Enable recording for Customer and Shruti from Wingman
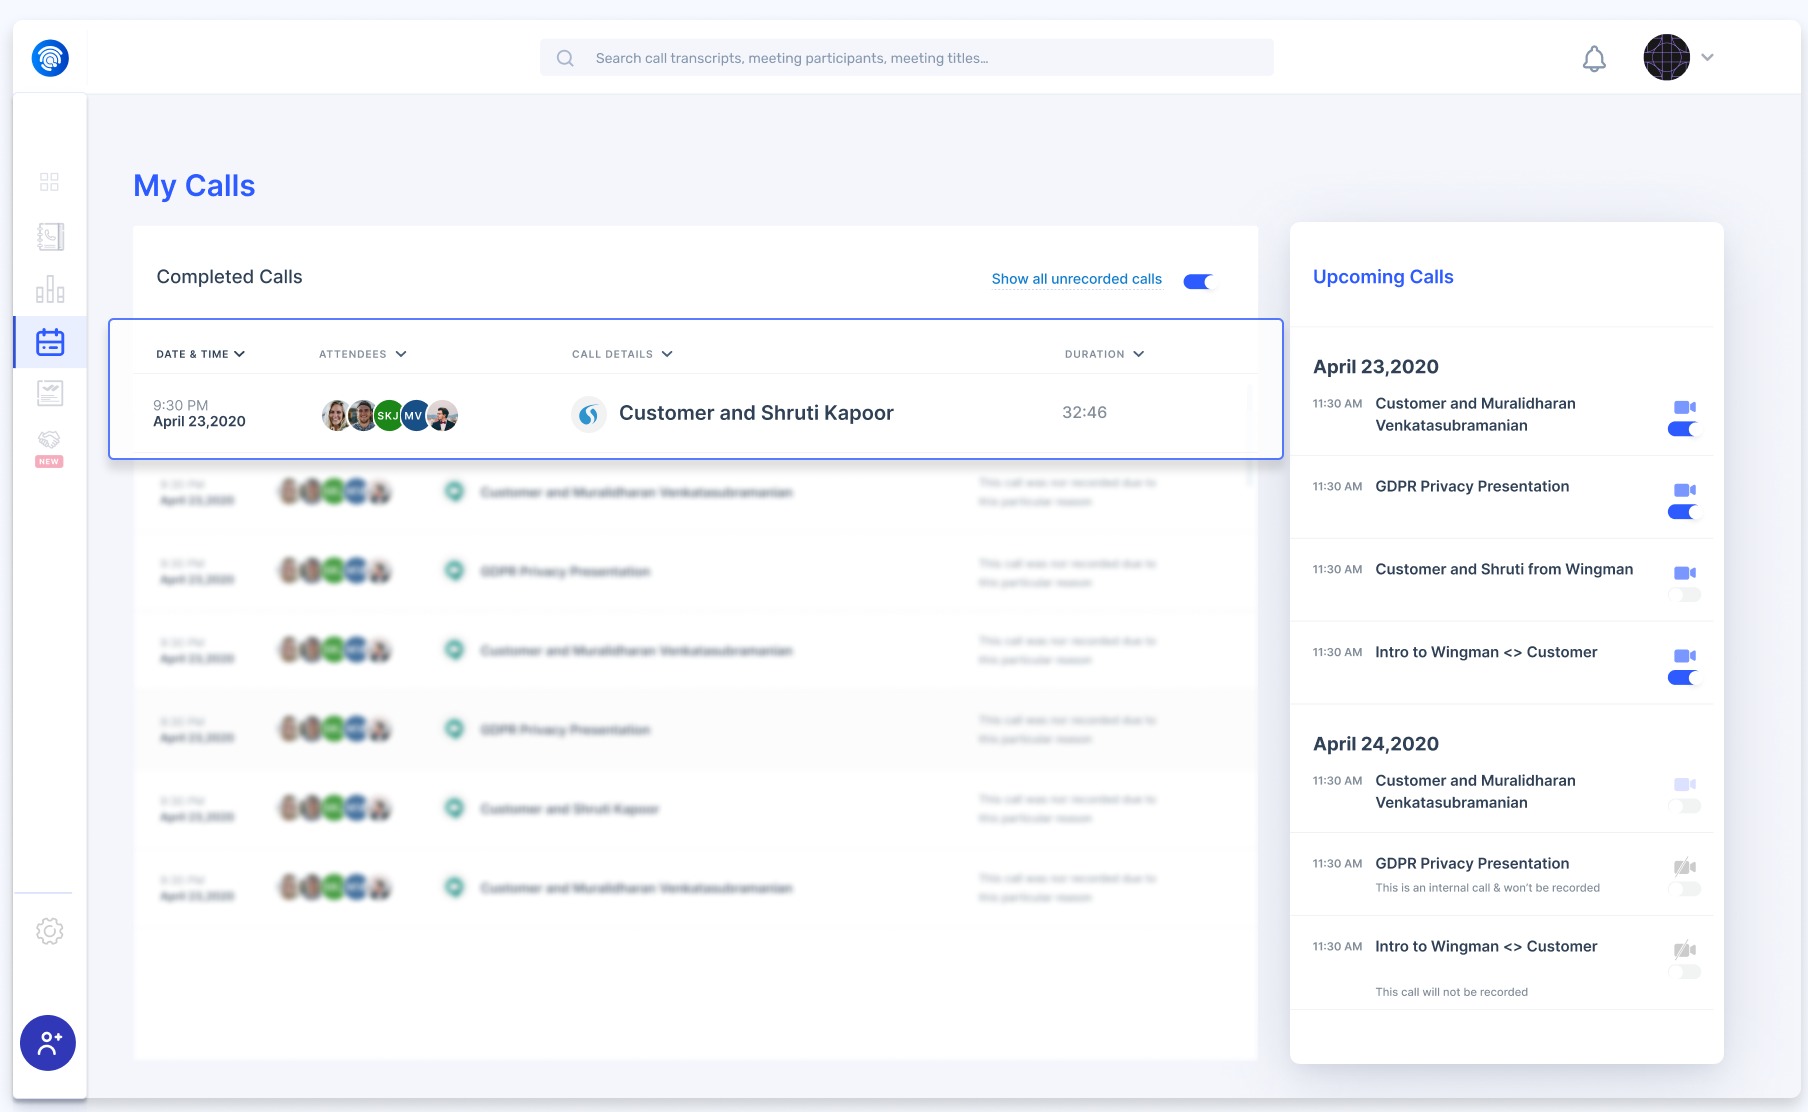1808x1112 pixels. click(x=1684, y=595)
